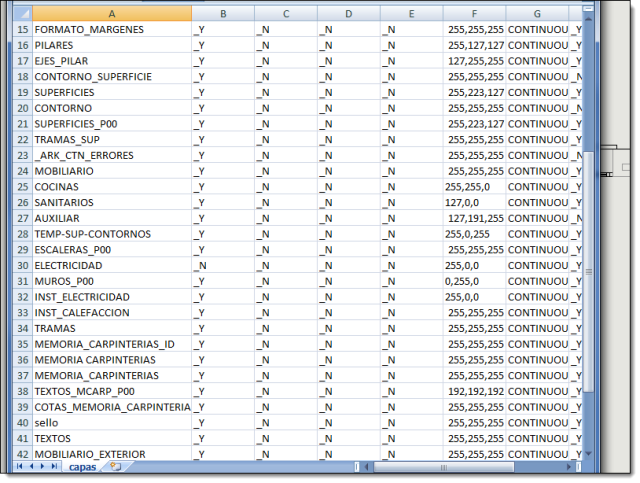Click cell ELECTRICIDAD in row 30
640x483 pixels.
[112, 265]
